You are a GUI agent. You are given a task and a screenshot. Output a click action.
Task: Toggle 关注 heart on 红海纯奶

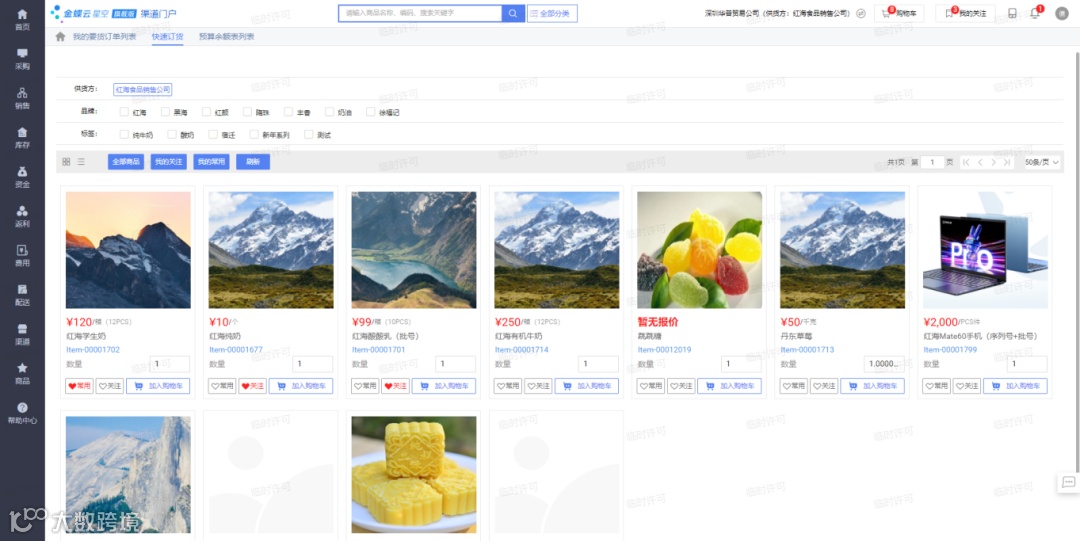tap(253, 386)
